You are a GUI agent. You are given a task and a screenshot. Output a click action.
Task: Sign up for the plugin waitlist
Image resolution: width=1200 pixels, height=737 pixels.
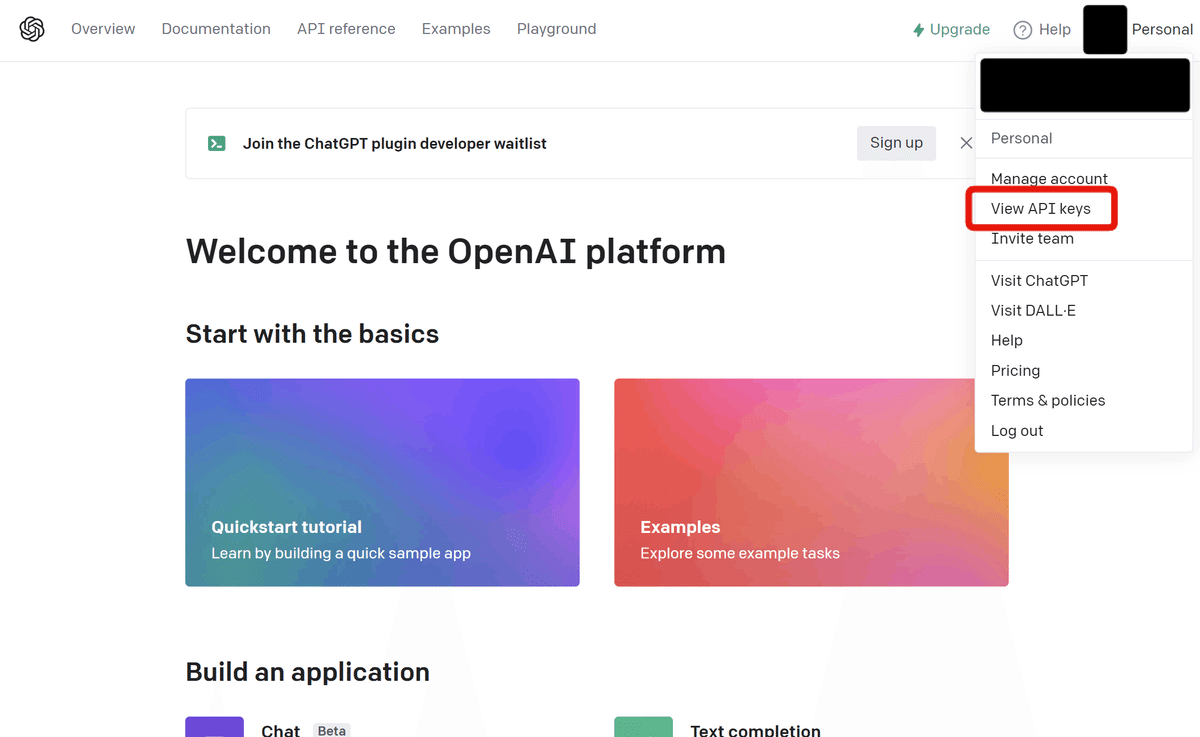[x=896, y=143]
